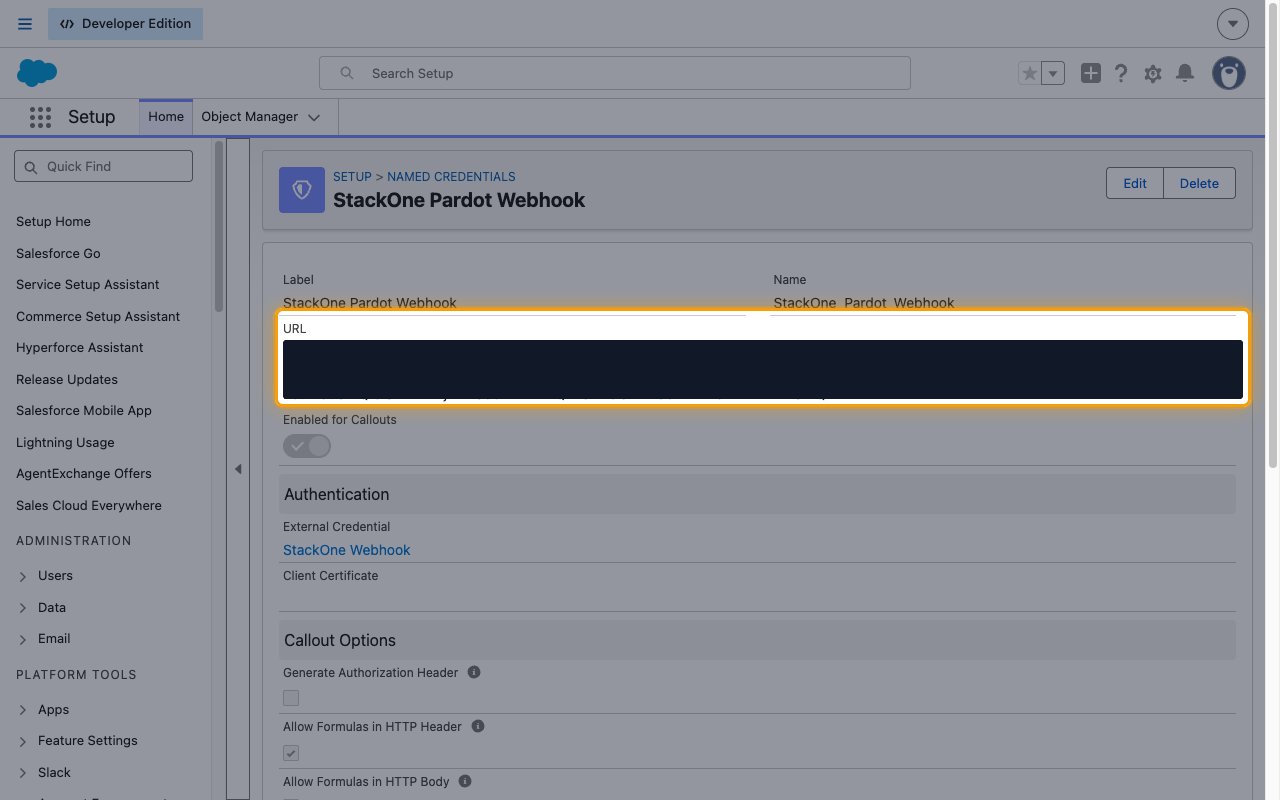Open Salesforce Mobile App item

tap(84, 411)
